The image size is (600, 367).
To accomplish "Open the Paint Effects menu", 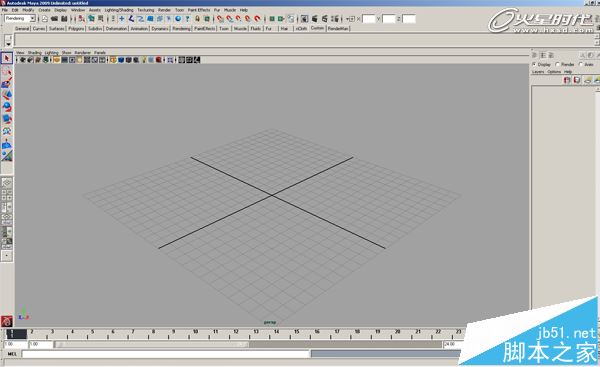I will coord(199,10).
